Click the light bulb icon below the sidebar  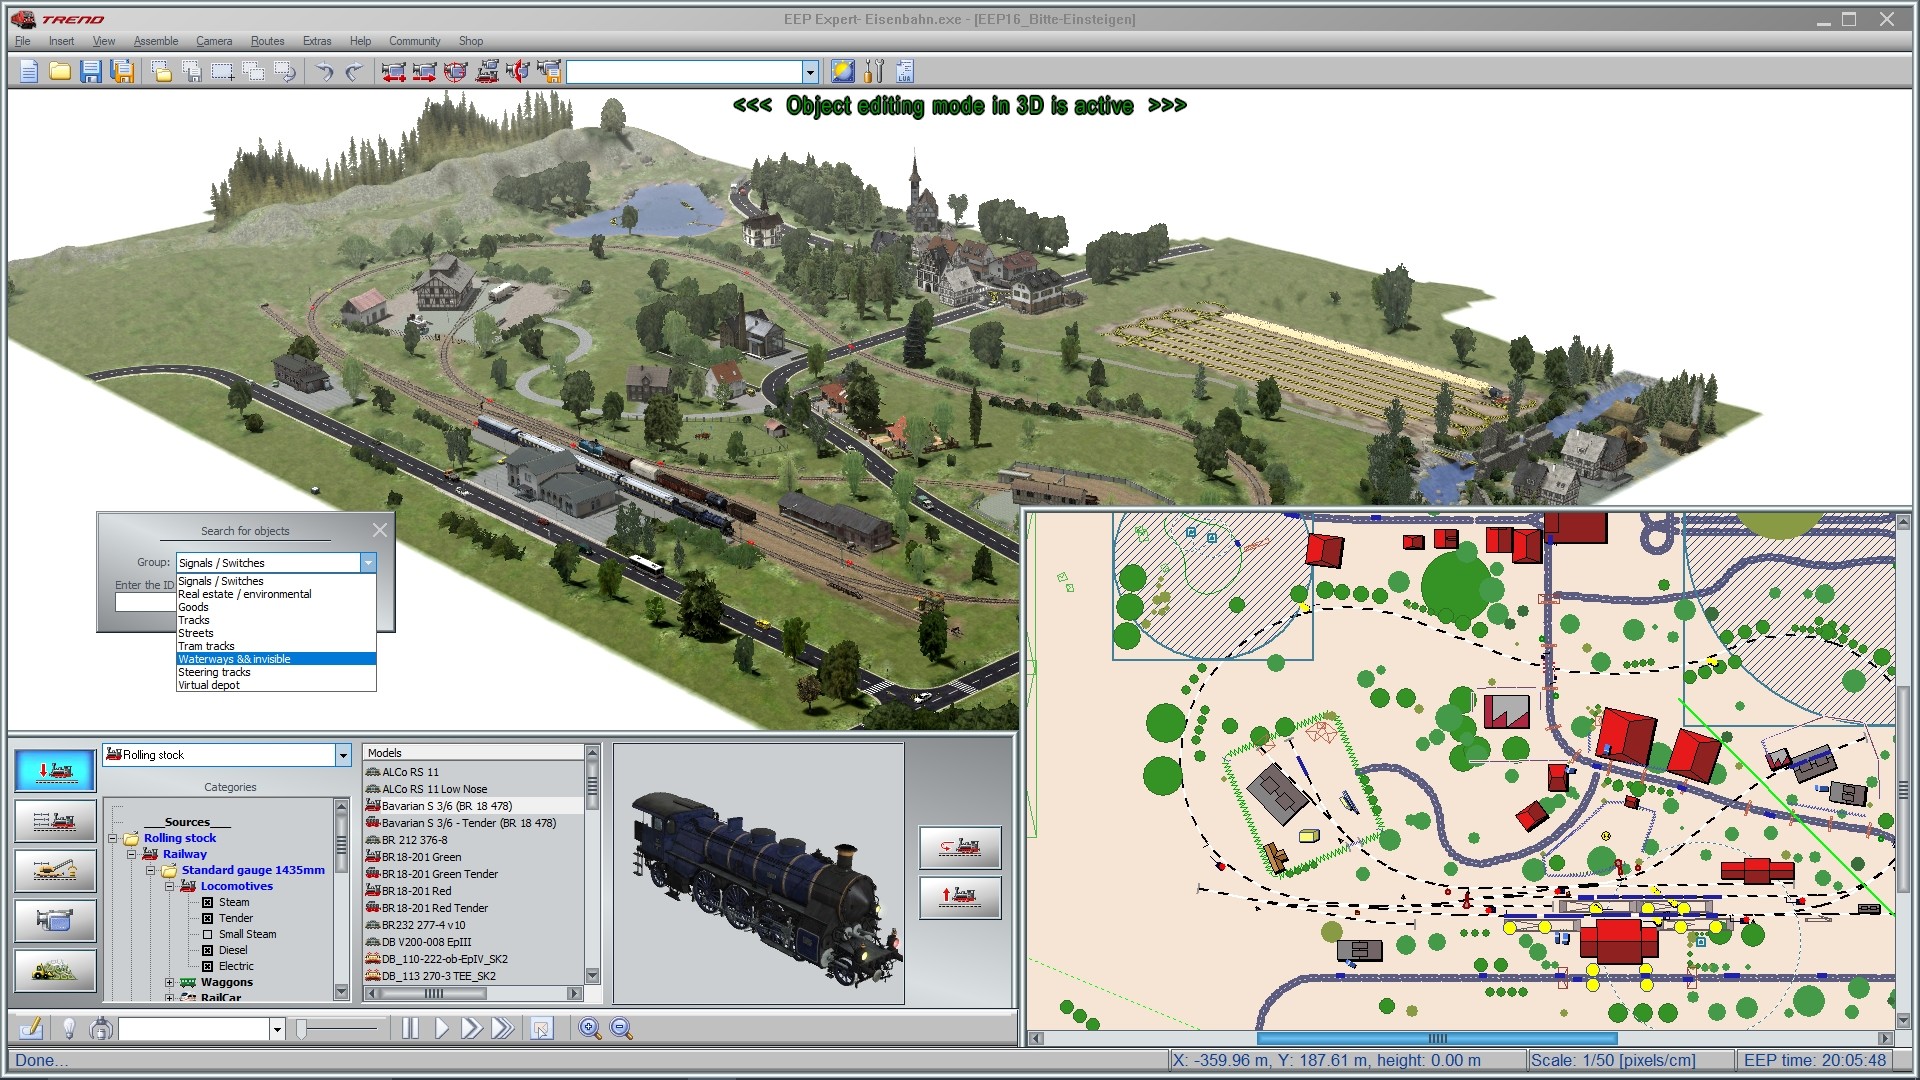point(68,1028)
